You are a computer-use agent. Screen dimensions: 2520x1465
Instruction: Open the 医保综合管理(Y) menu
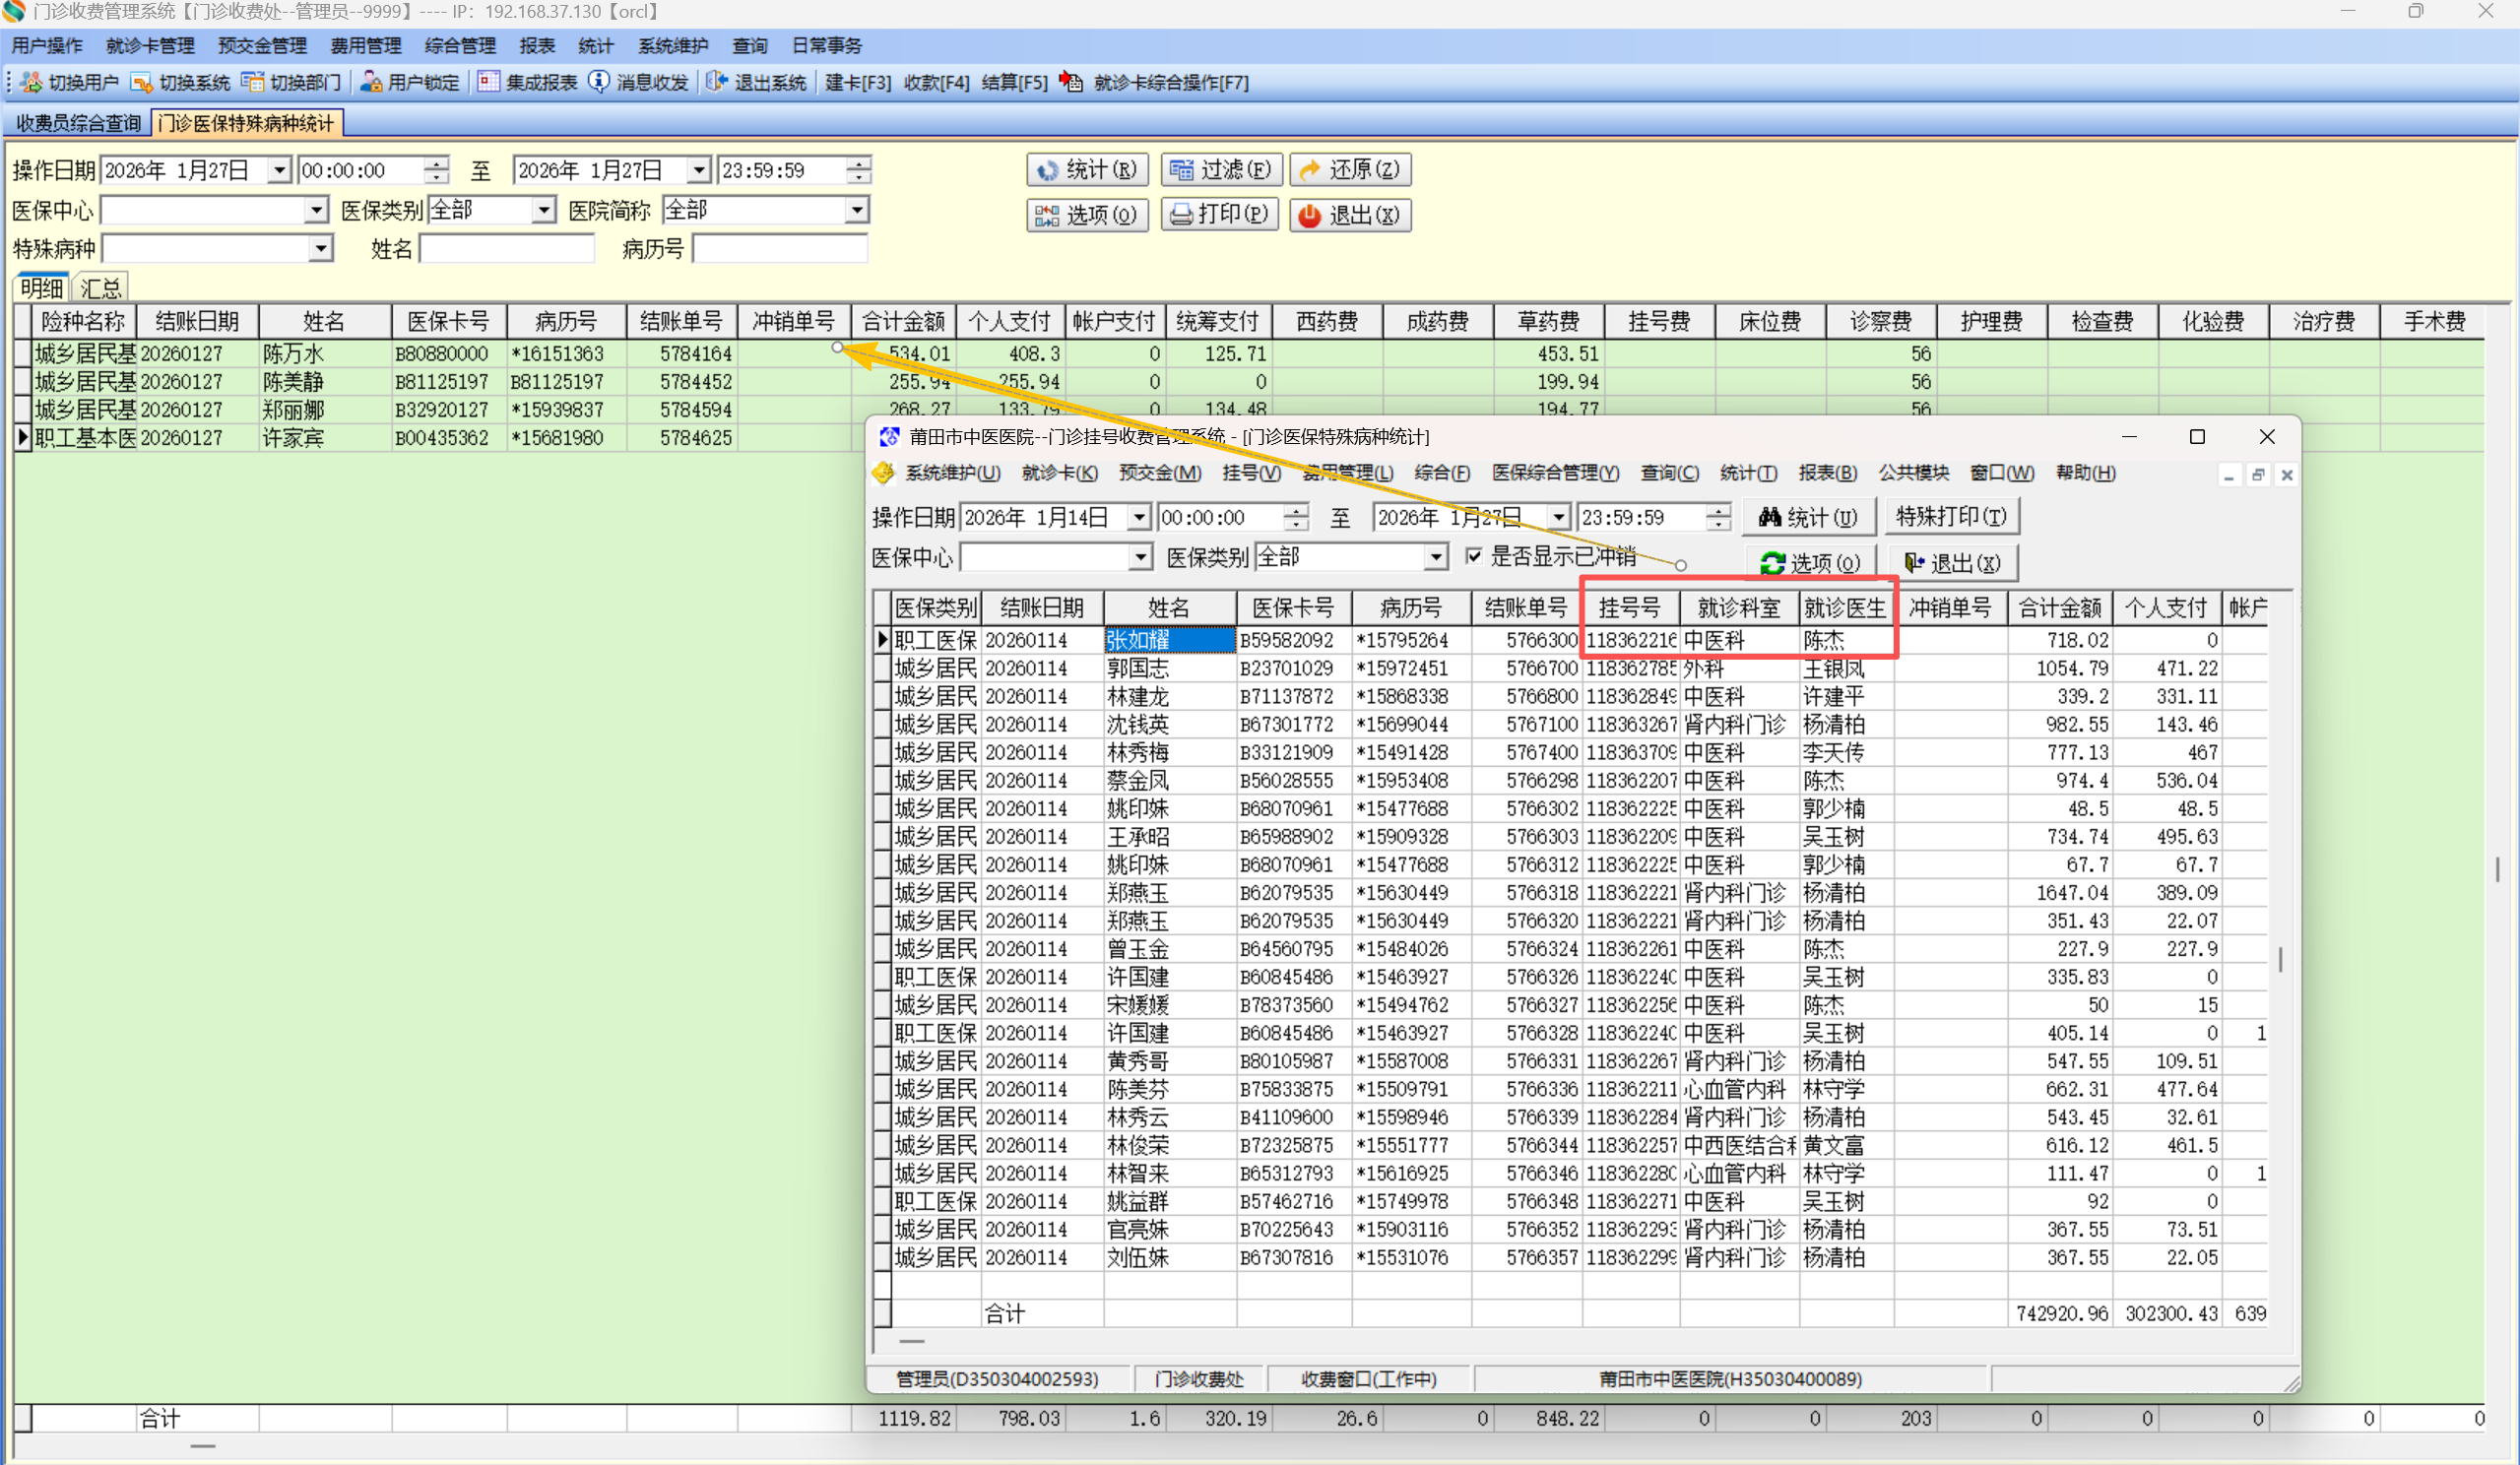click(1555, 473)
